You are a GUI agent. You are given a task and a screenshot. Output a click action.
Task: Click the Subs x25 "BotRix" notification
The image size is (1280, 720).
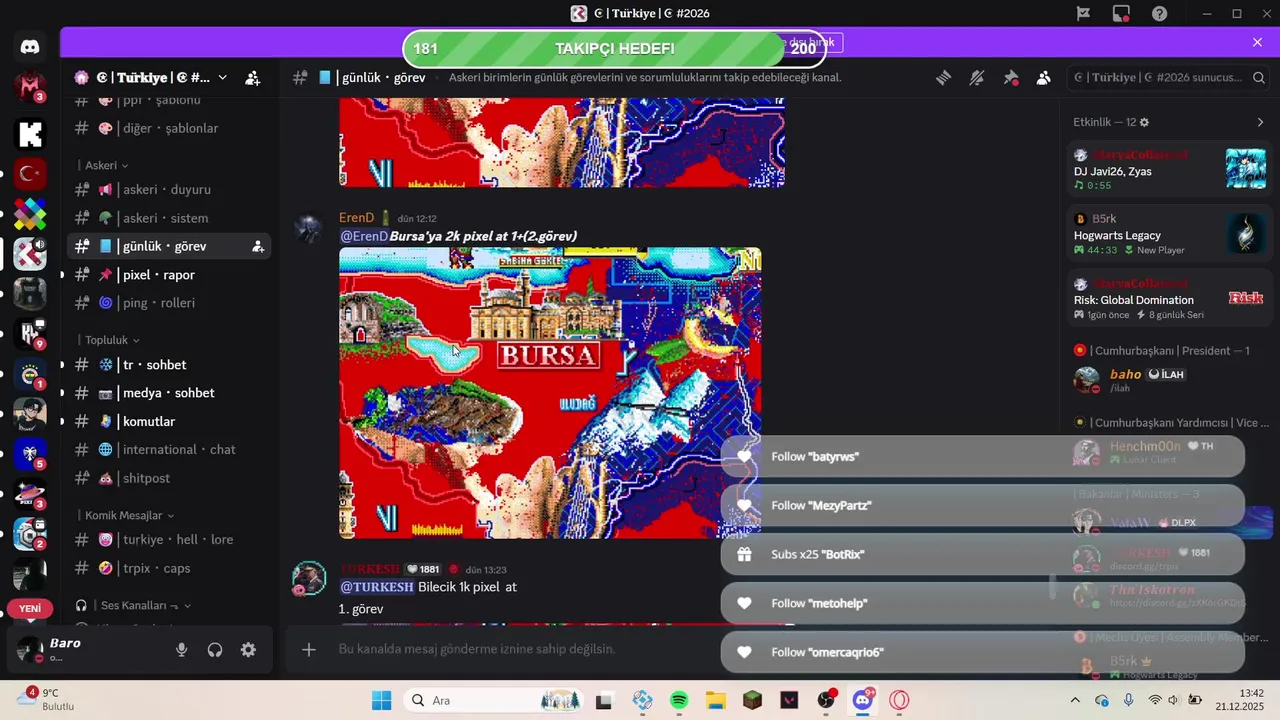point(982,554)
